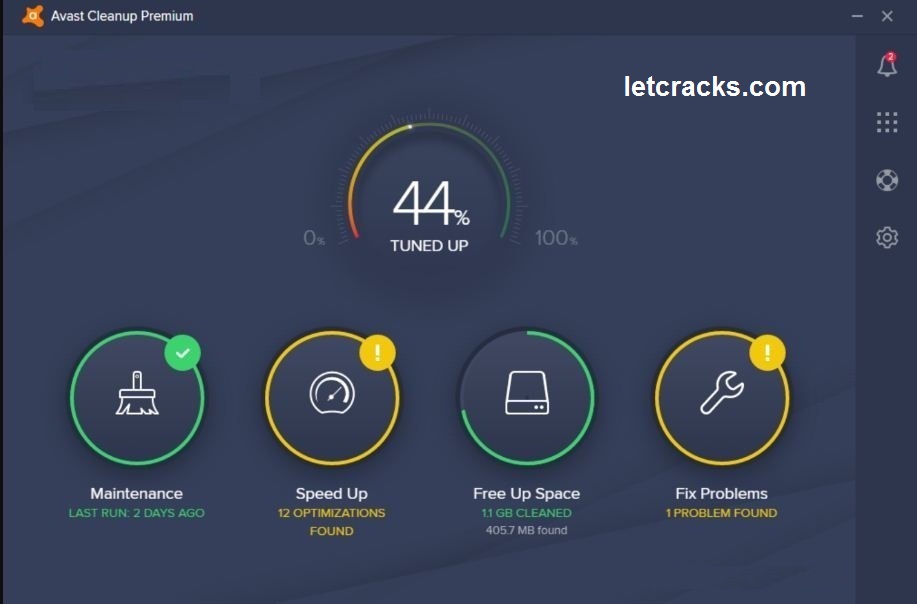Screen dimensions: 917x604
Task: Close the Avast Cleanup window
Action: pyautogui.click(x=887, y=16)
